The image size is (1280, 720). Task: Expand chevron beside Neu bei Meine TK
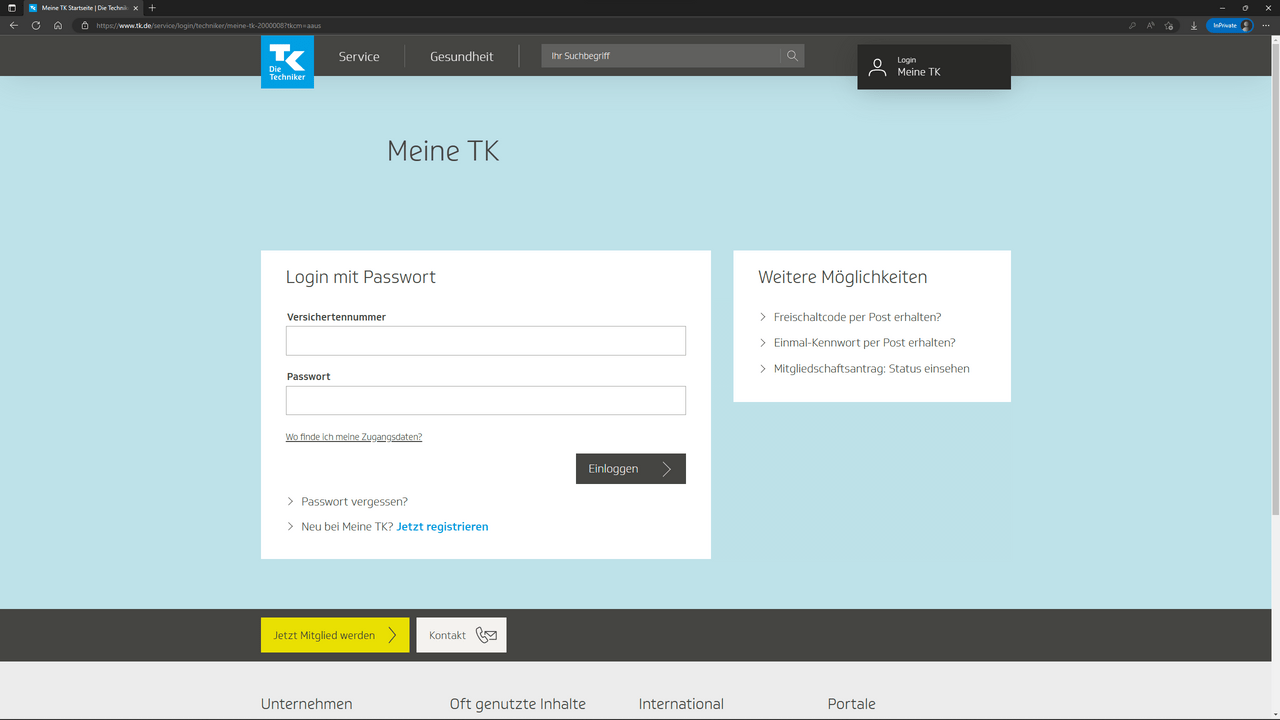click(x=291, y=527)
